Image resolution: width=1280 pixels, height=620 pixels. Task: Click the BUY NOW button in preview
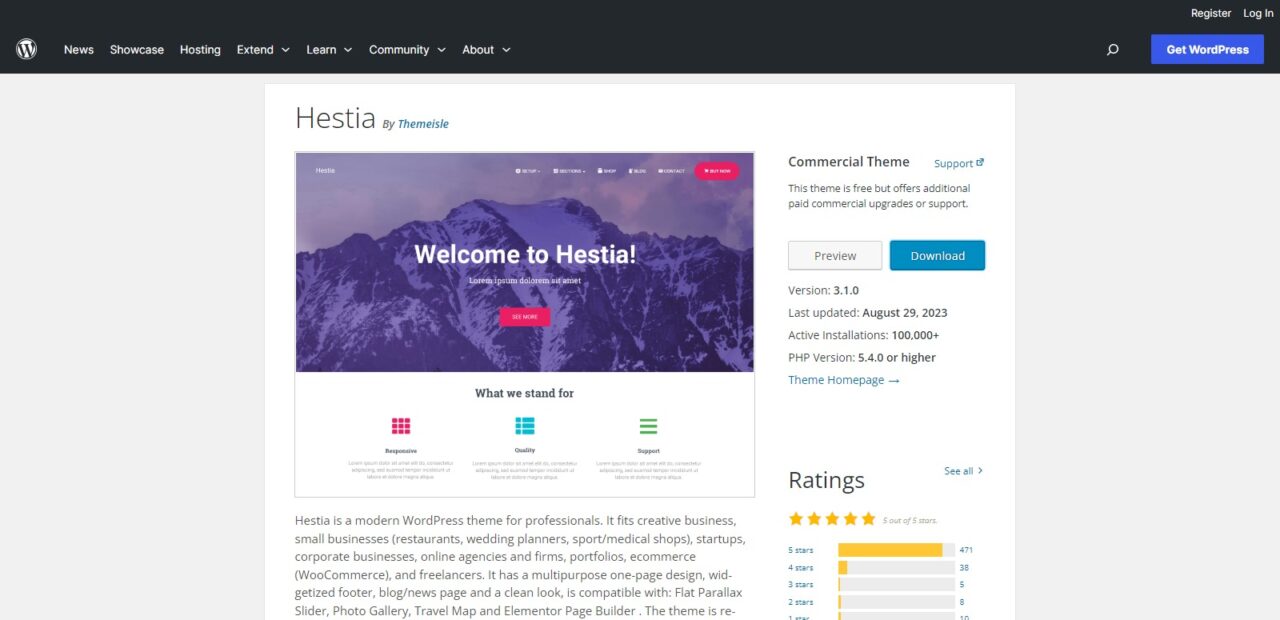(717, 171)
